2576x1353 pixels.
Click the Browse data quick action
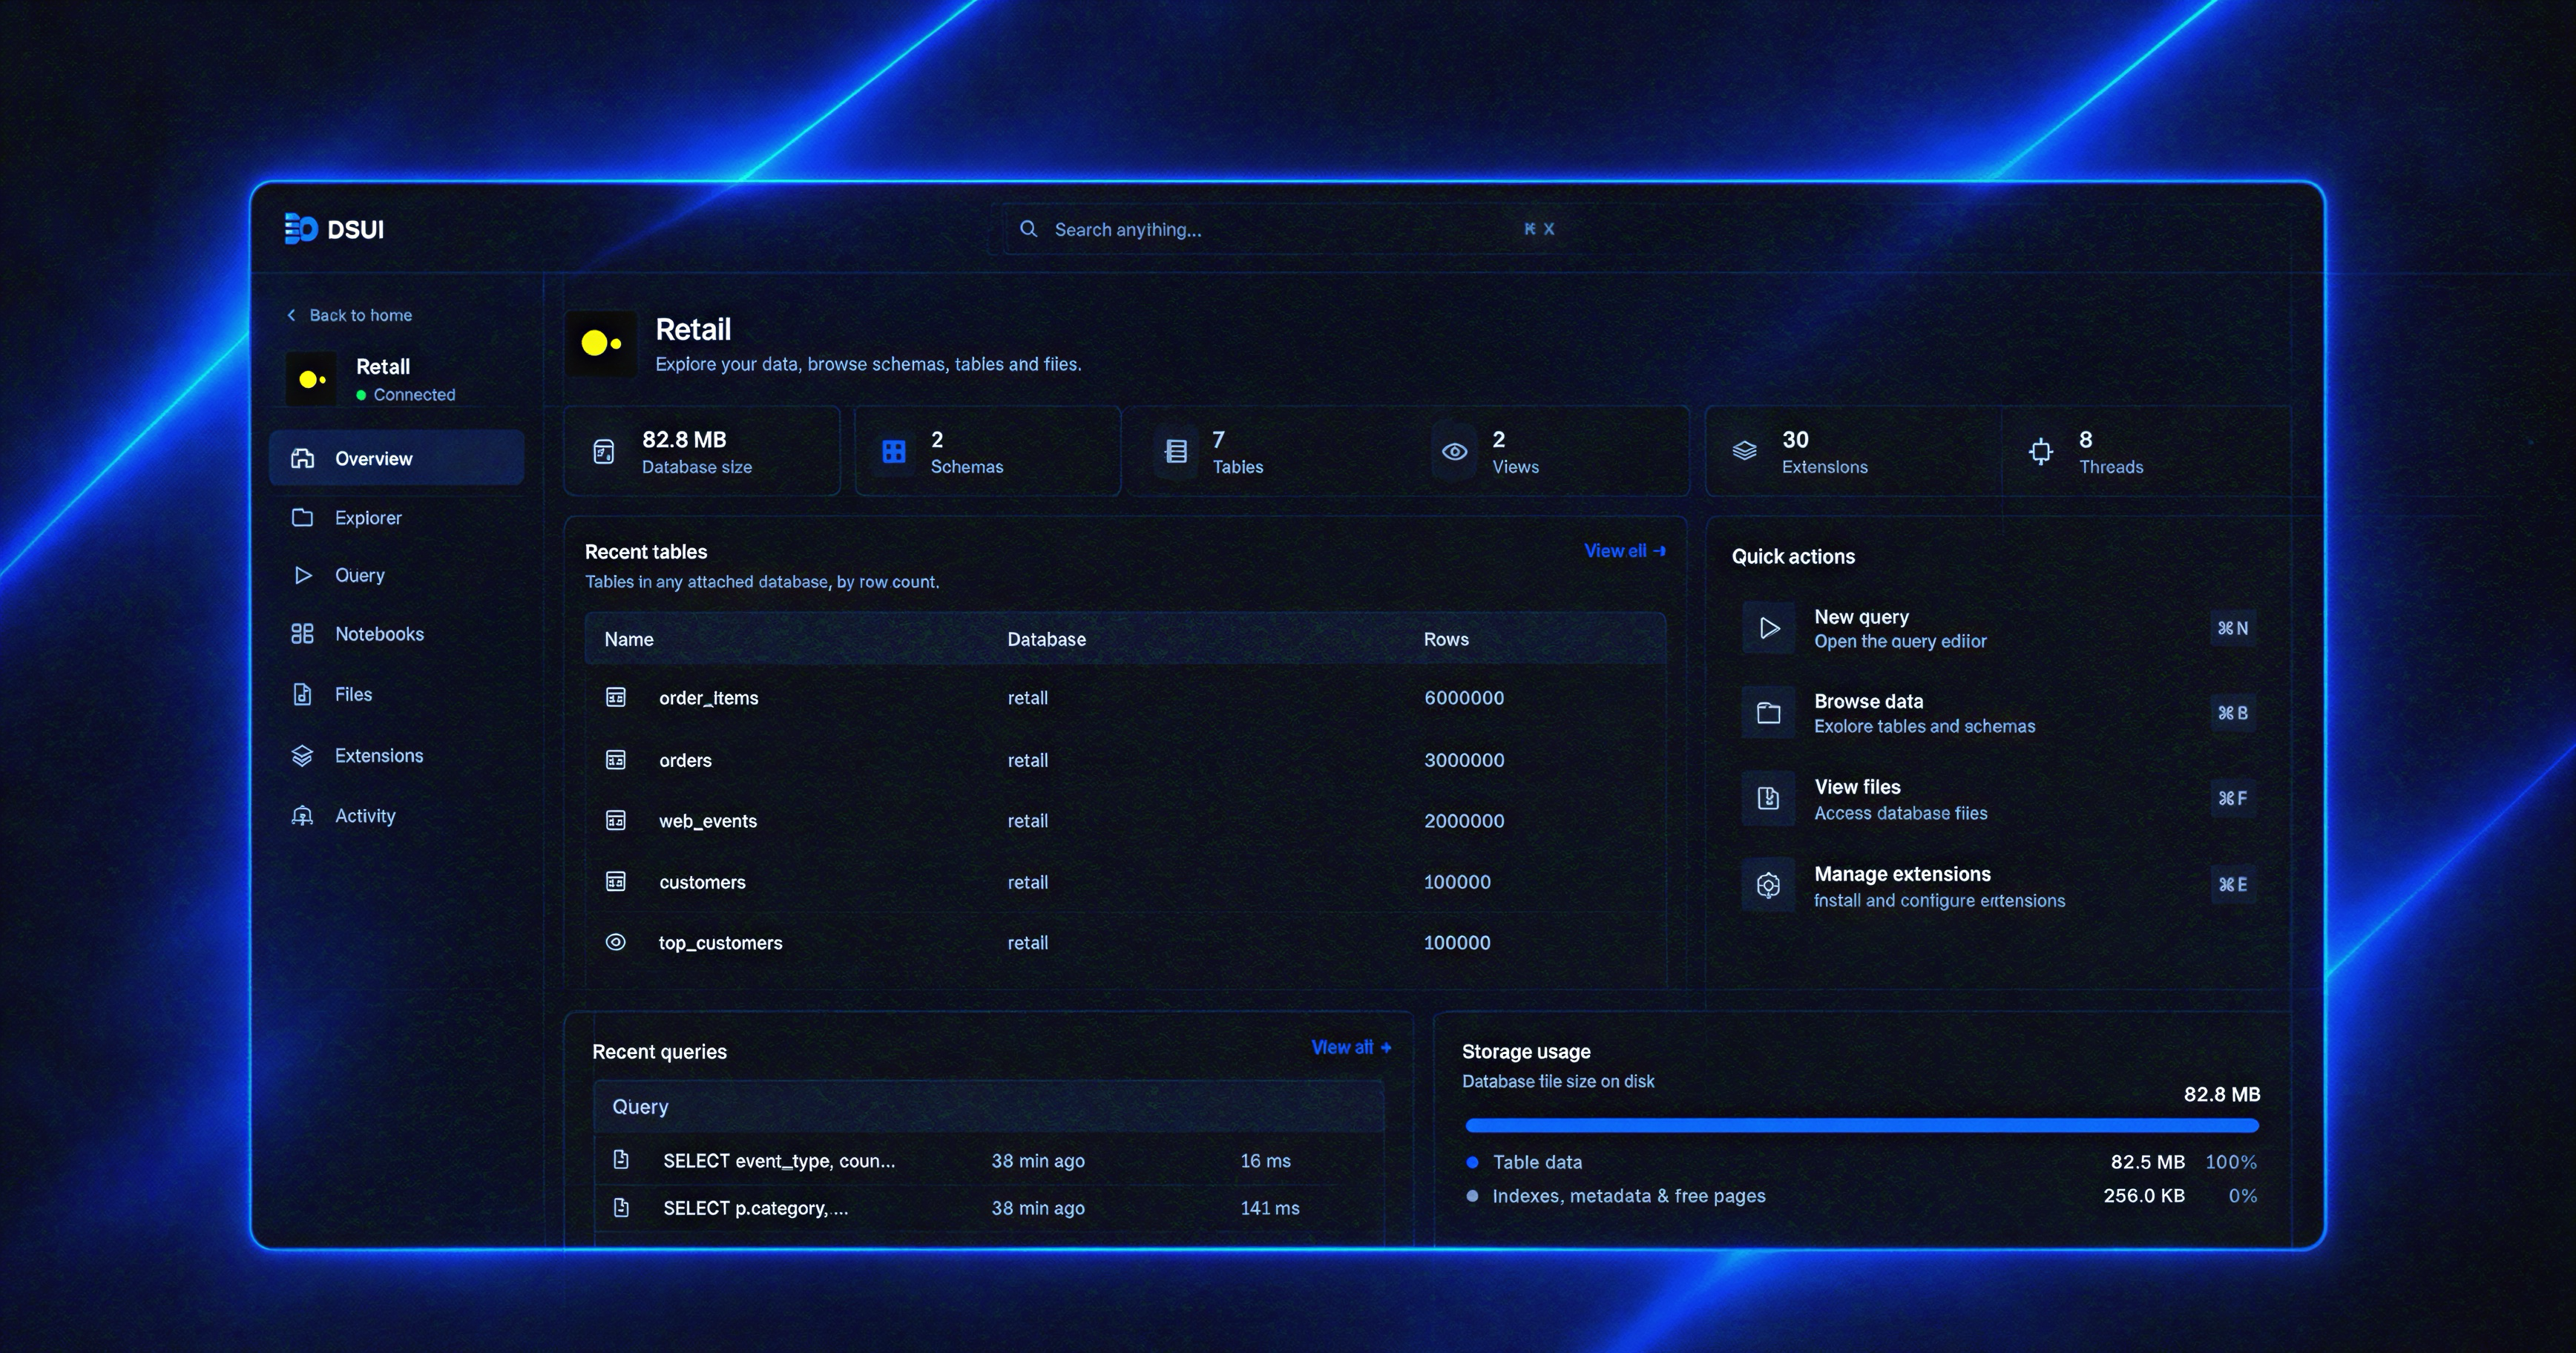[1999, 713]
